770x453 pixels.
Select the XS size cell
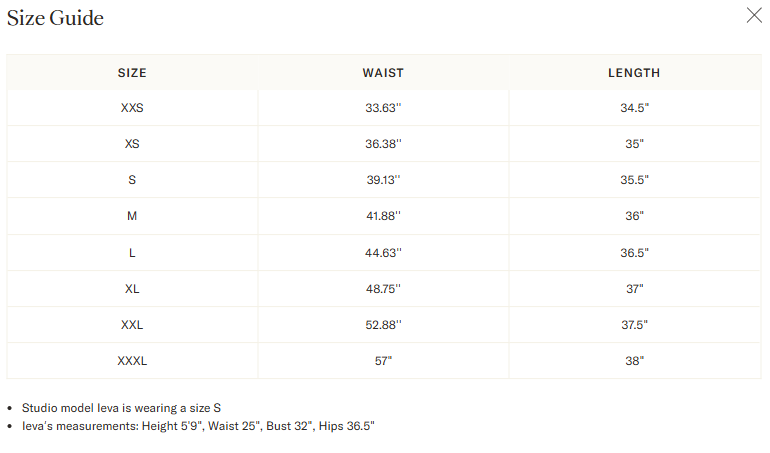[132, 144]
